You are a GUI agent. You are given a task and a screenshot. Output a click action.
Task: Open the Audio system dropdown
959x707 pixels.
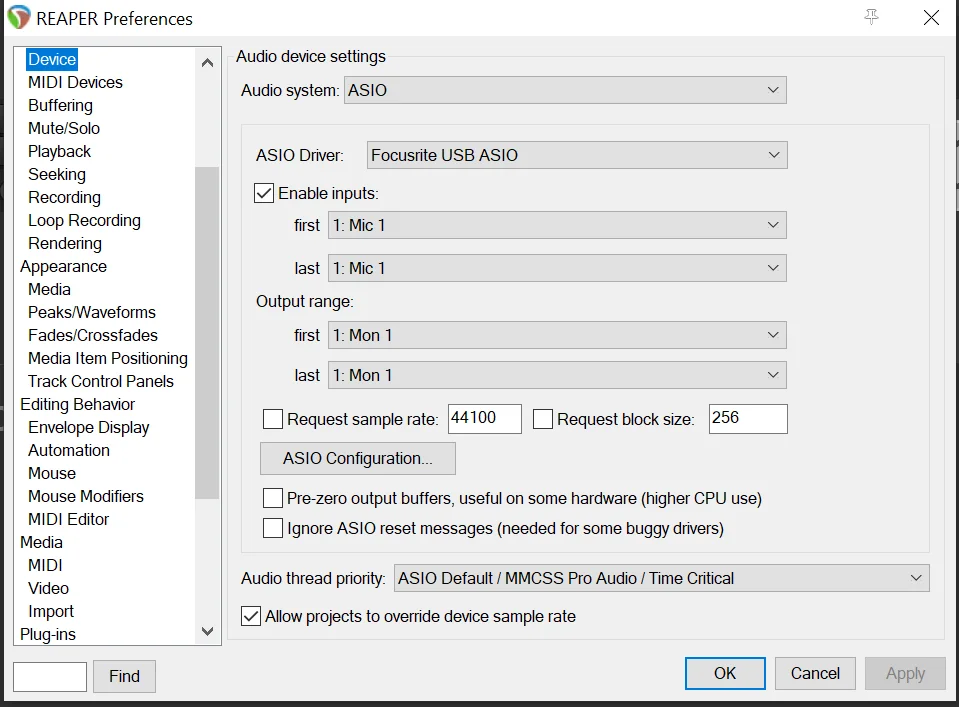click(565, 90)
